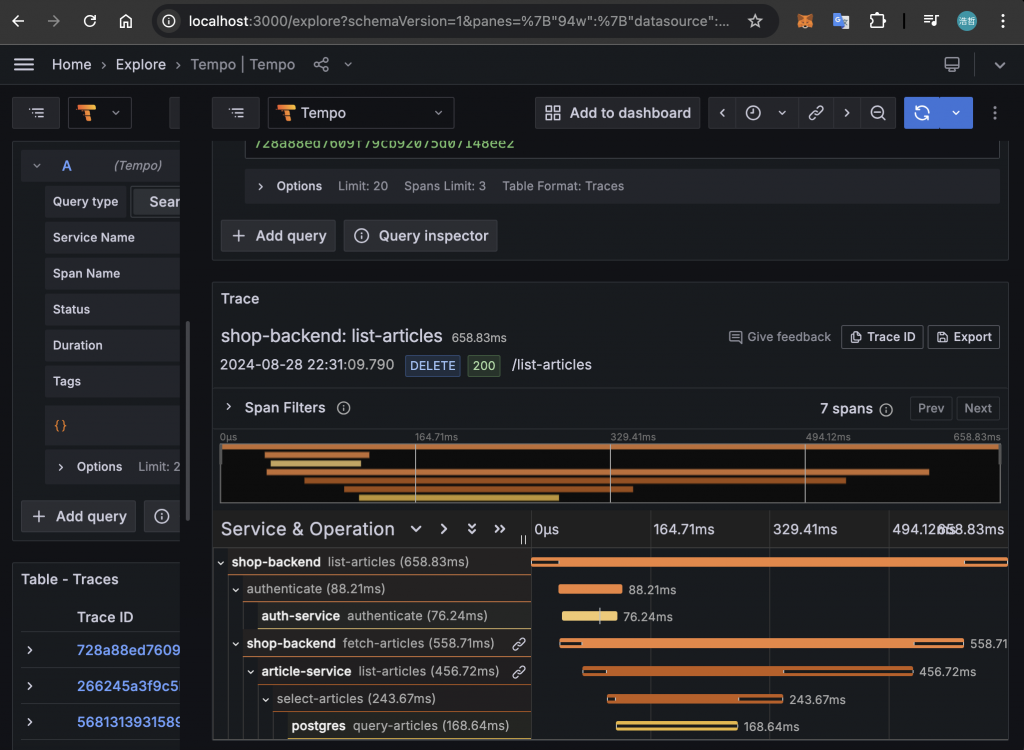Collapse top nav chevron at far right
This screenshot has height=750, width=1024.
pyautogui.click(x=999, y=65)
